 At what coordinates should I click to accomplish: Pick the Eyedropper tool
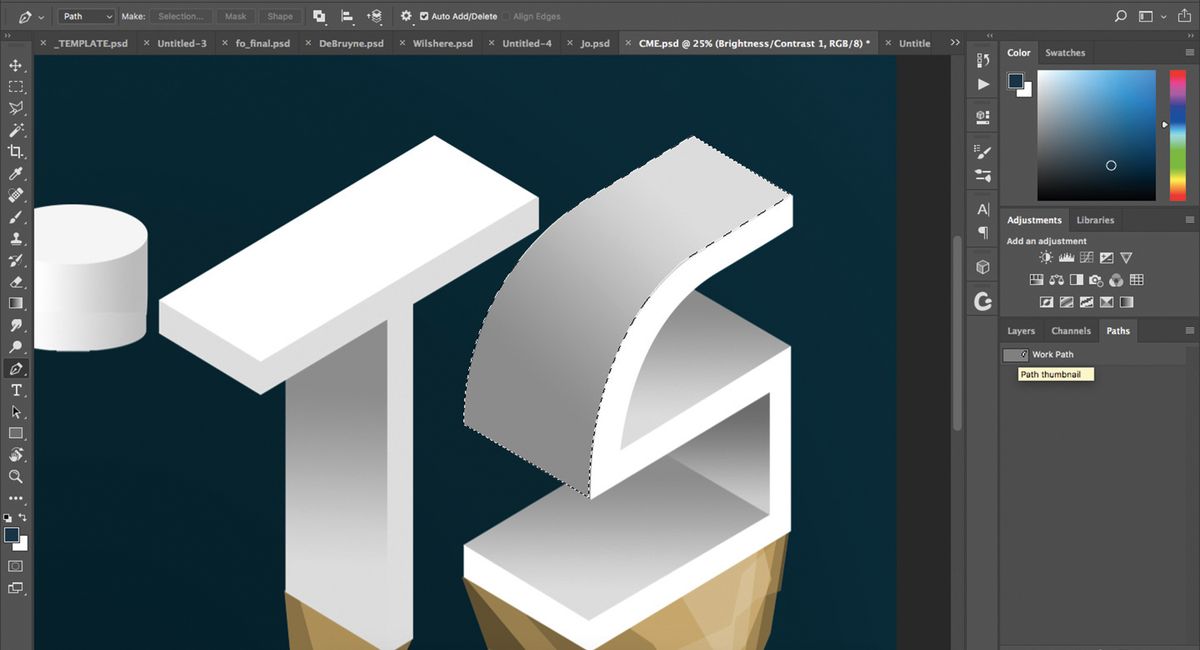click(x=15, y=173)
